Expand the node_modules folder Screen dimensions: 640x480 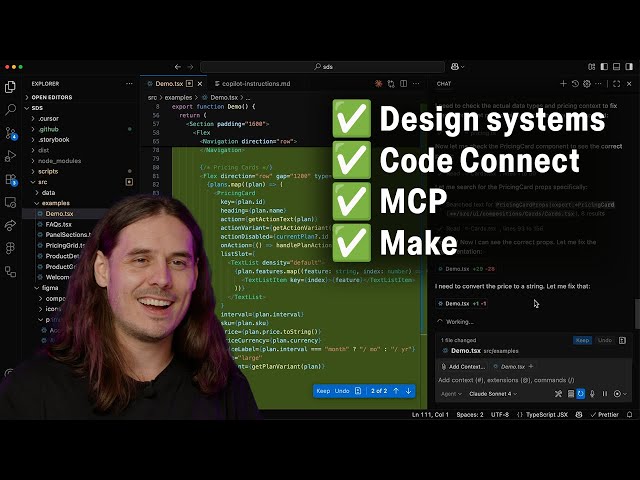[59, 161]
